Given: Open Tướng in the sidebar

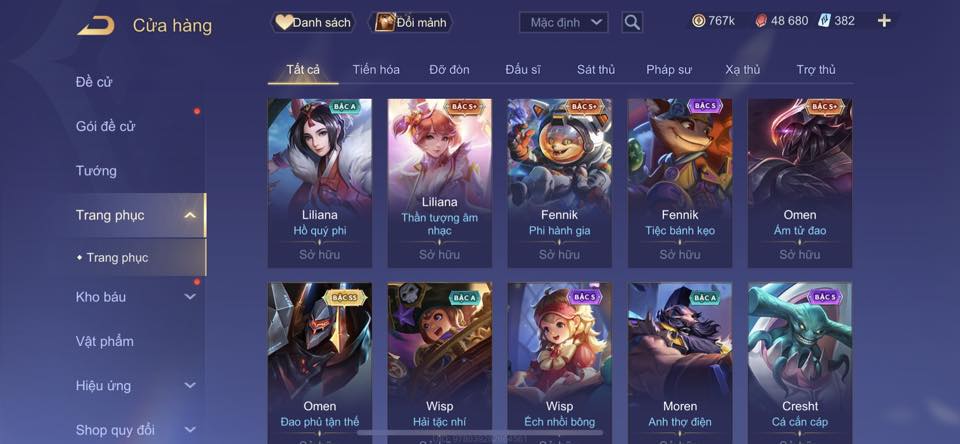Looking at the screenshot, I should 96,171.
